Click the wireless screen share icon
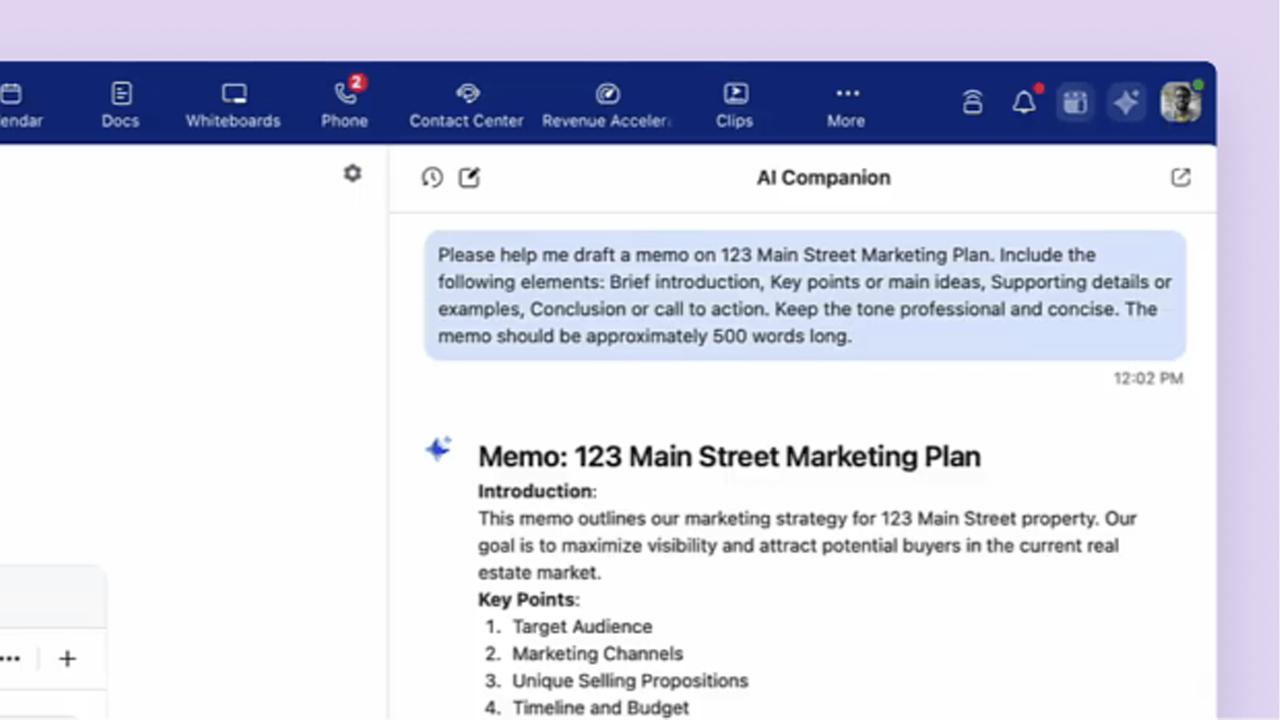The height and width of the screenshot is (720, 1280). (972, 102)
